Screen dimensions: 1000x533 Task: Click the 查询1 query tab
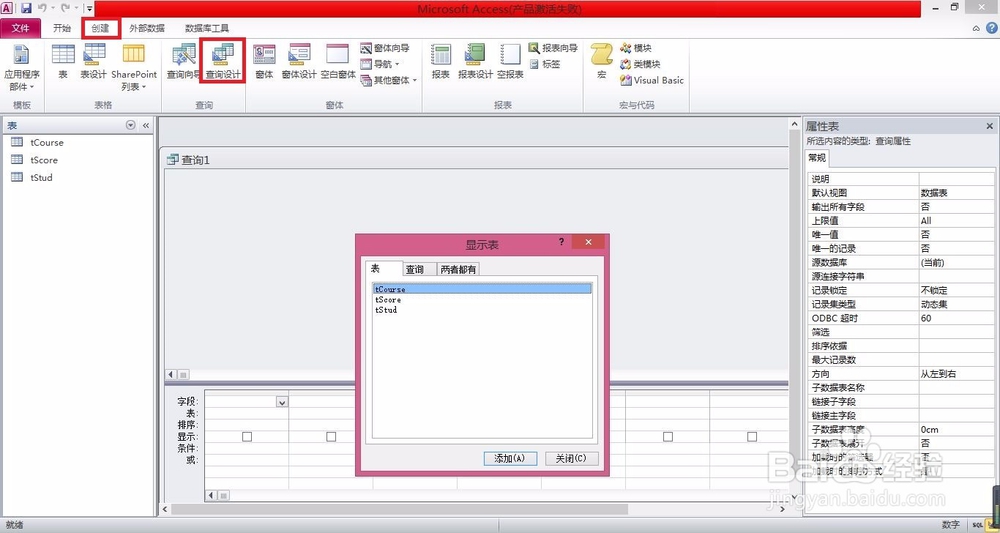(189, 160)
